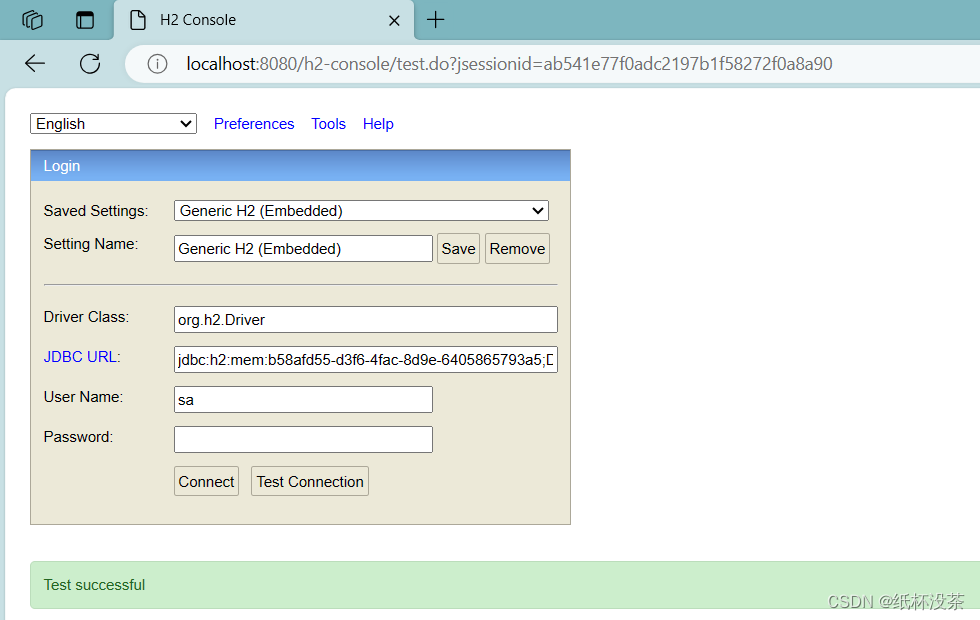This screenshot has height=620, width=980.
Task: Click the page icon on the H2 Console tab
Action: tap(140, 20)
